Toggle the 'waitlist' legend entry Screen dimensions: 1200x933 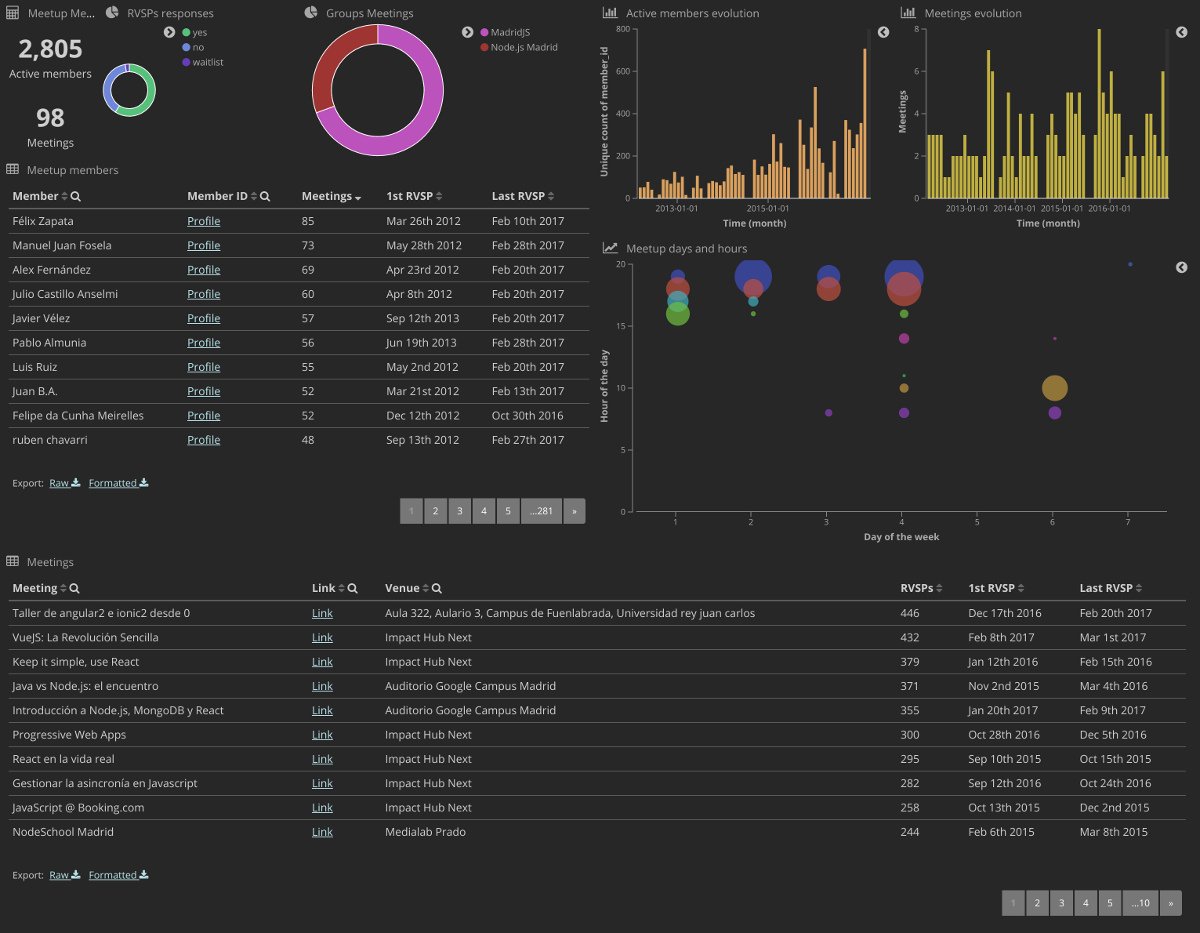coord(204,62)
